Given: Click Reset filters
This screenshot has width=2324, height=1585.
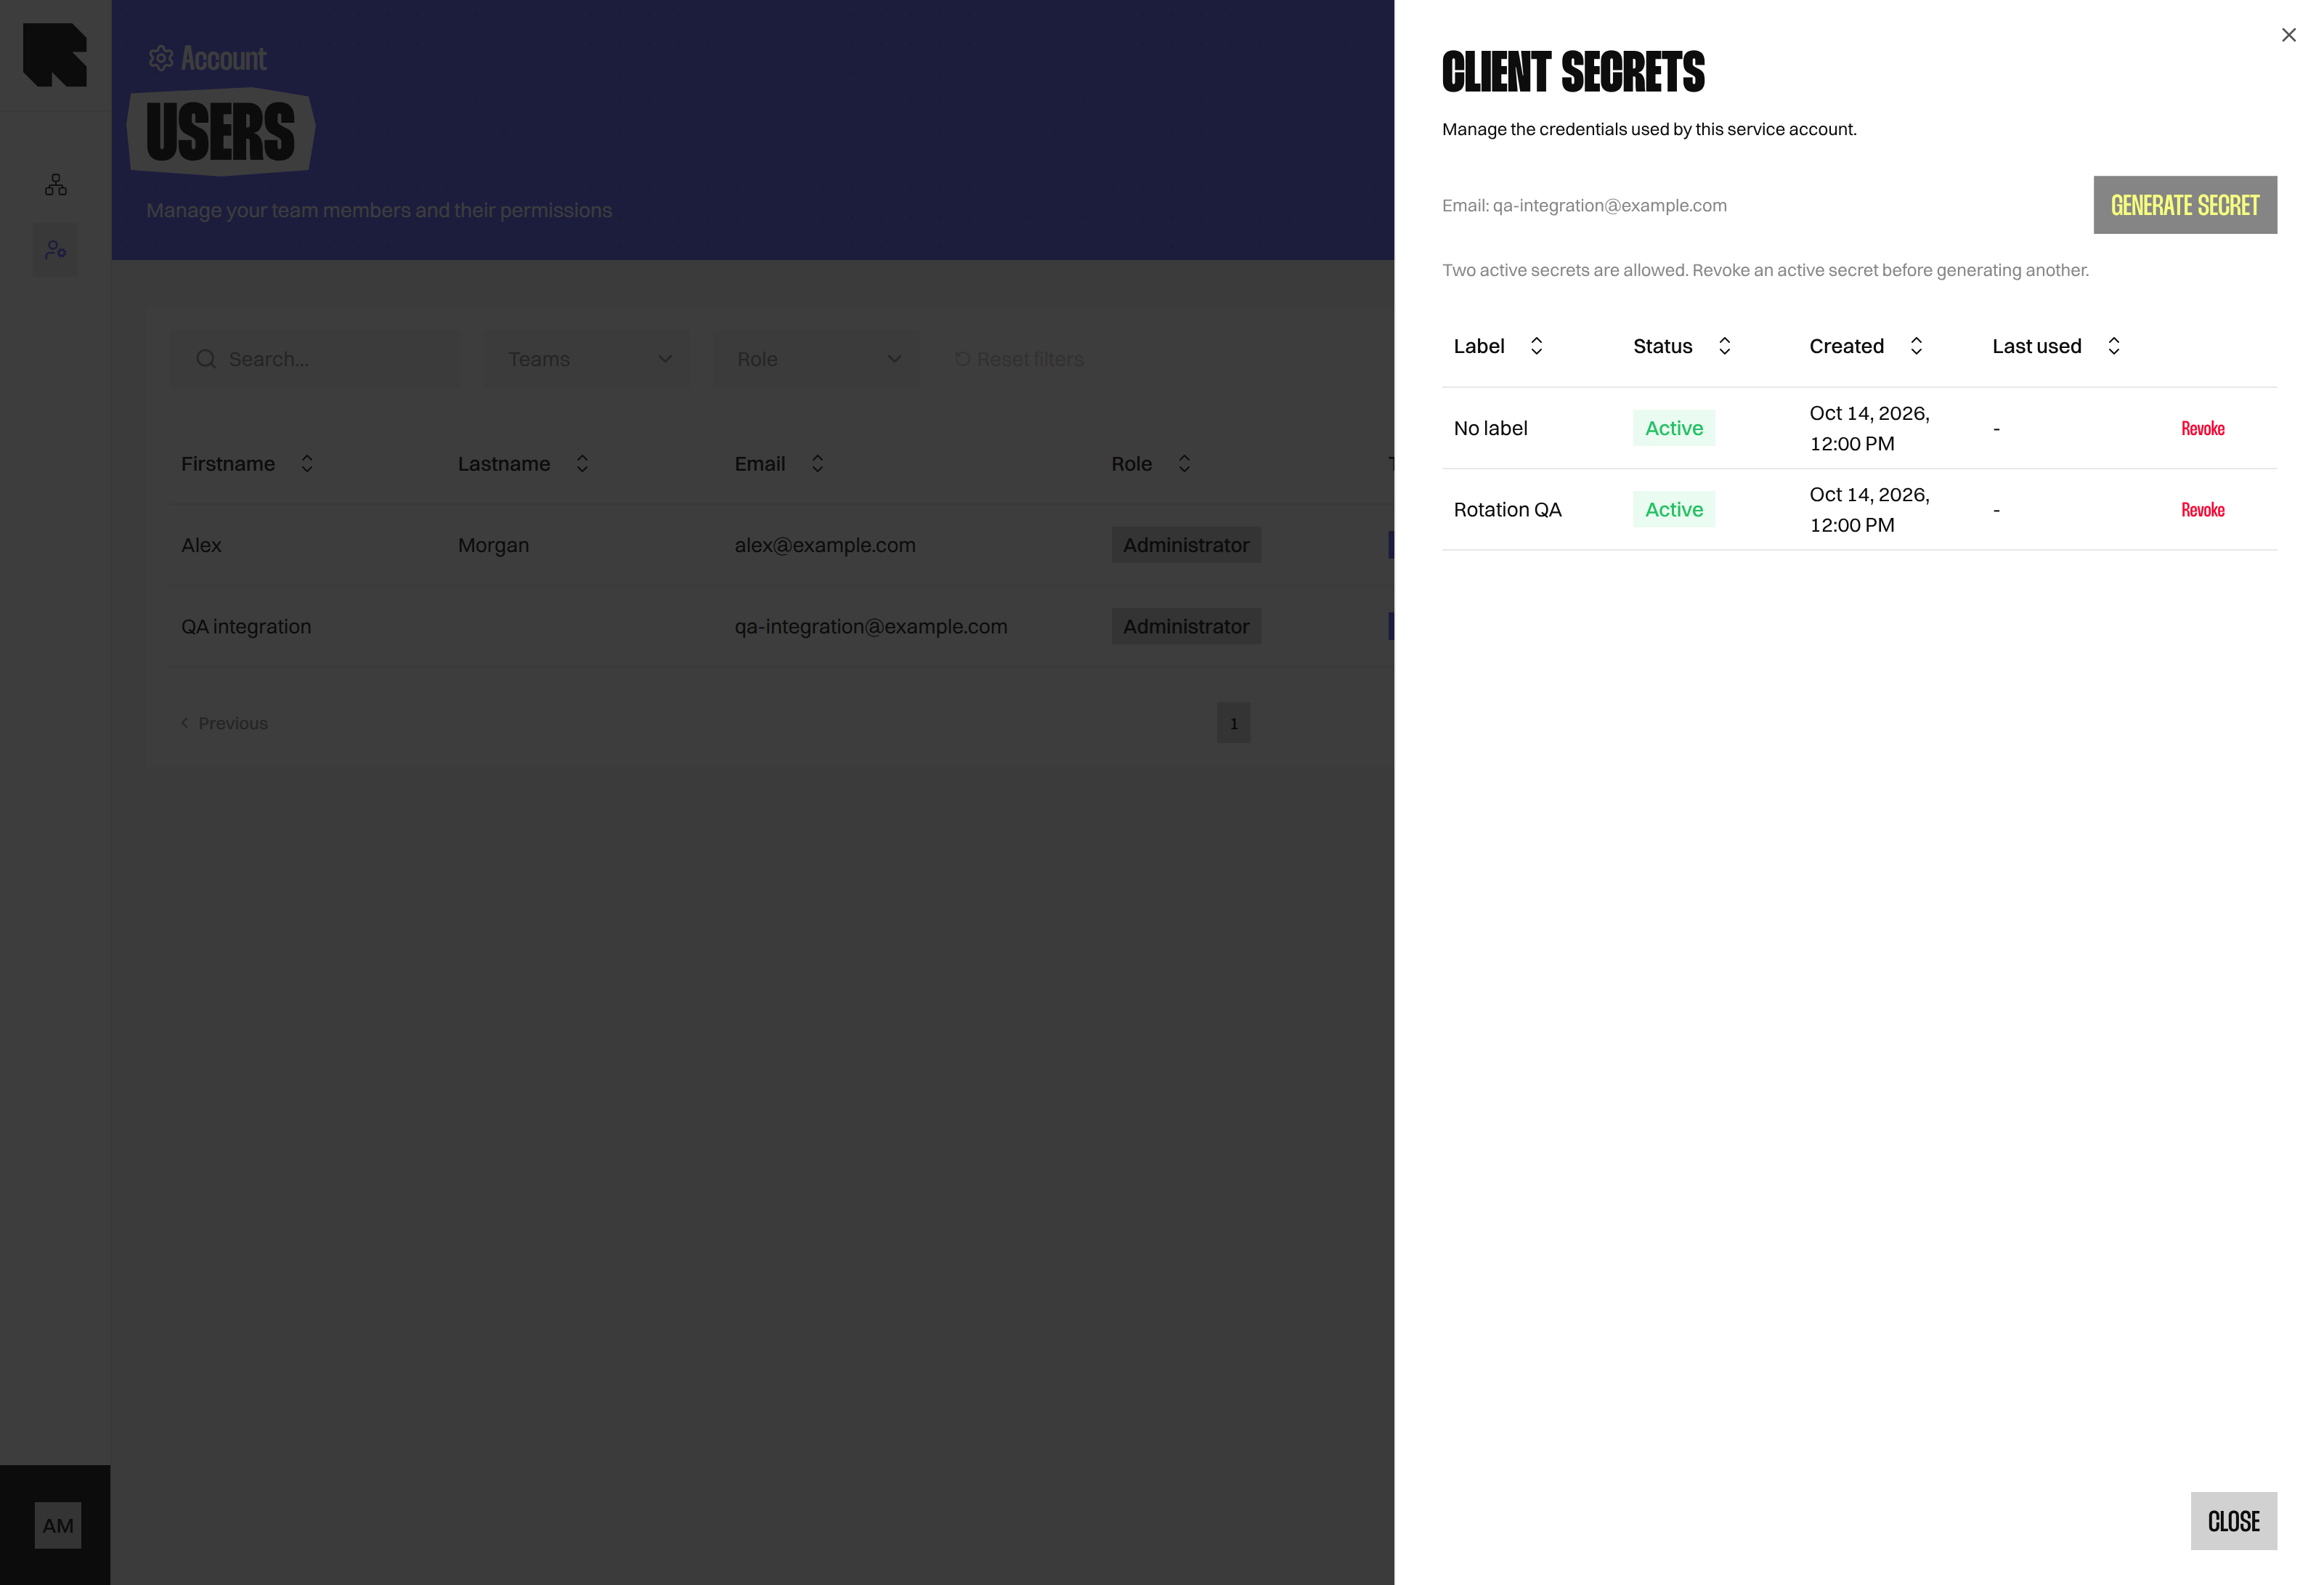Looking at the screenshot, I should click(1018, 359).
